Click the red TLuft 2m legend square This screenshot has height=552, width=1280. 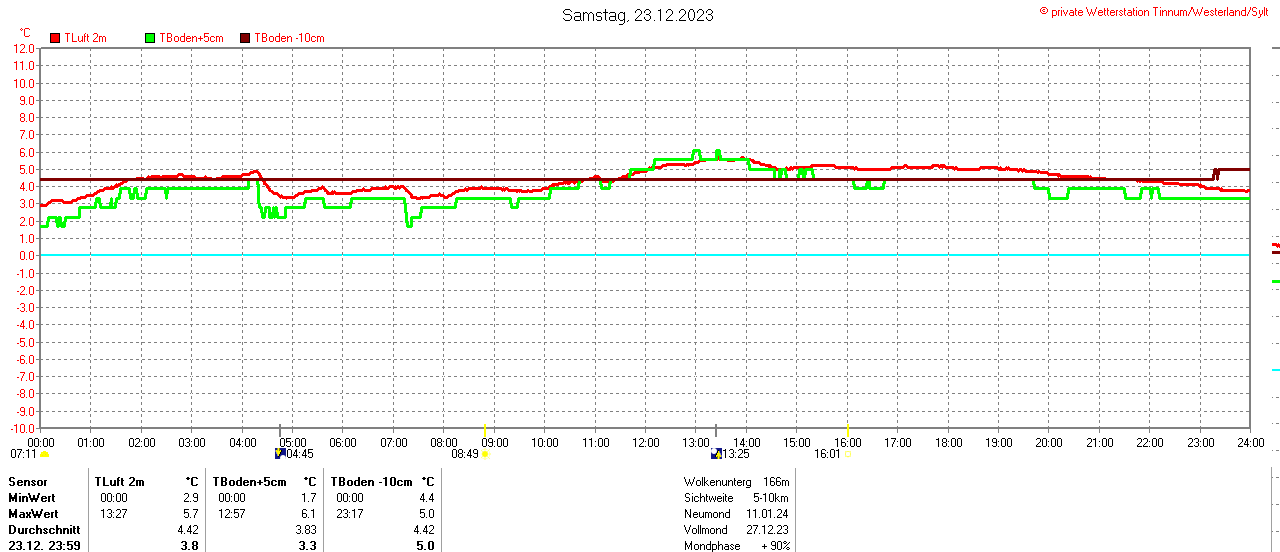(55, 38)
